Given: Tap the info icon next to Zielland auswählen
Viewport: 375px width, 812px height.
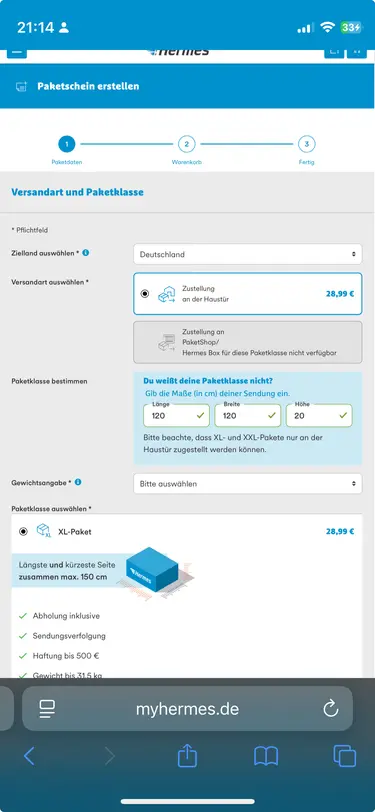Looking at the screenshot, I should pos(85,253).
